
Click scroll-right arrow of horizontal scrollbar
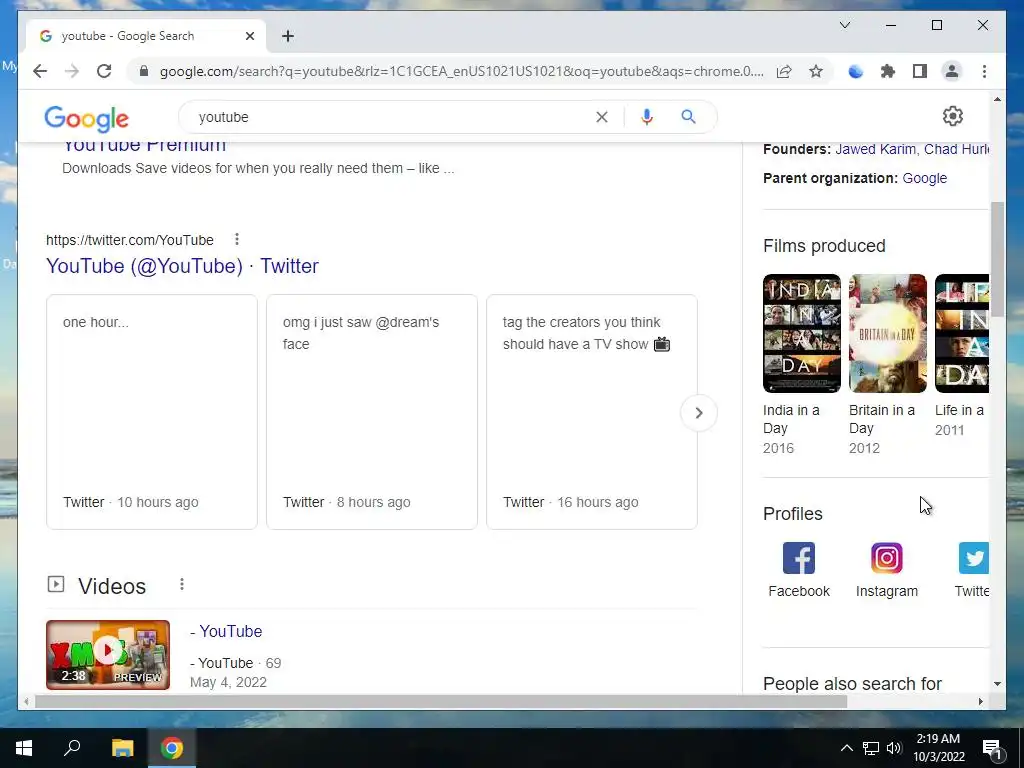(x=980, y=701)
